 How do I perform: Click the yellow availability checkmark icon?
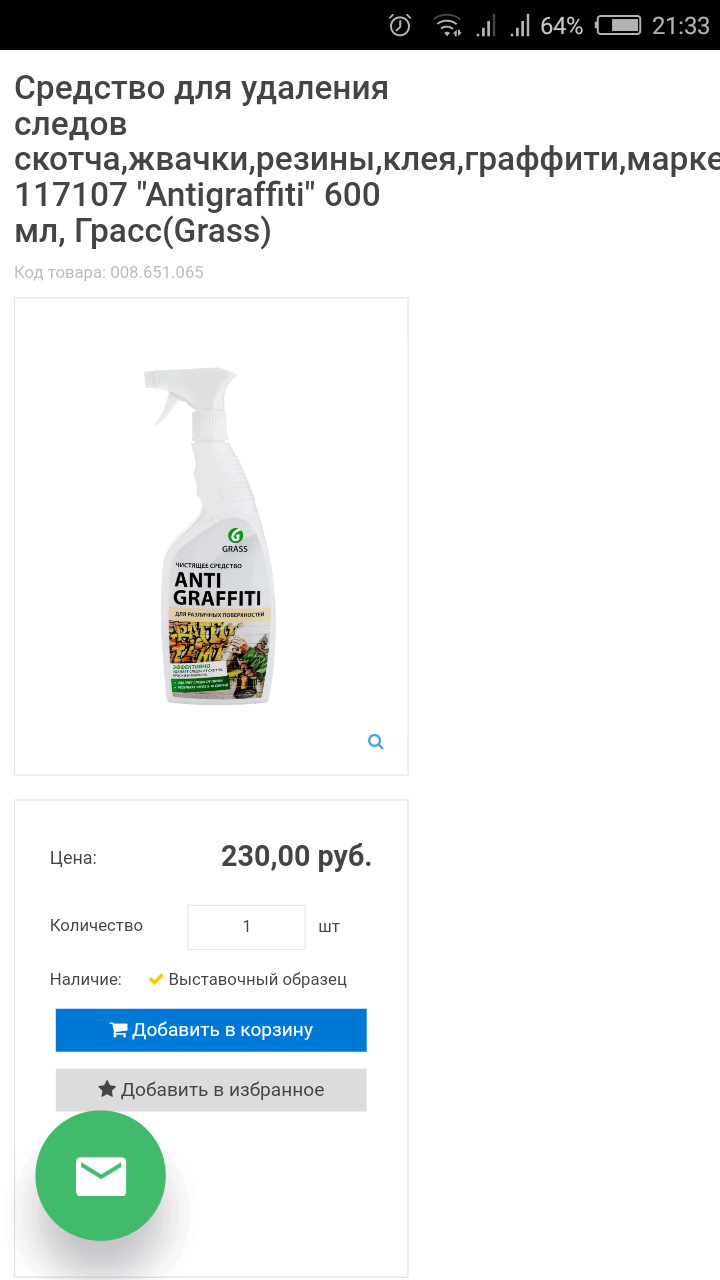click(x=156, y=979)
